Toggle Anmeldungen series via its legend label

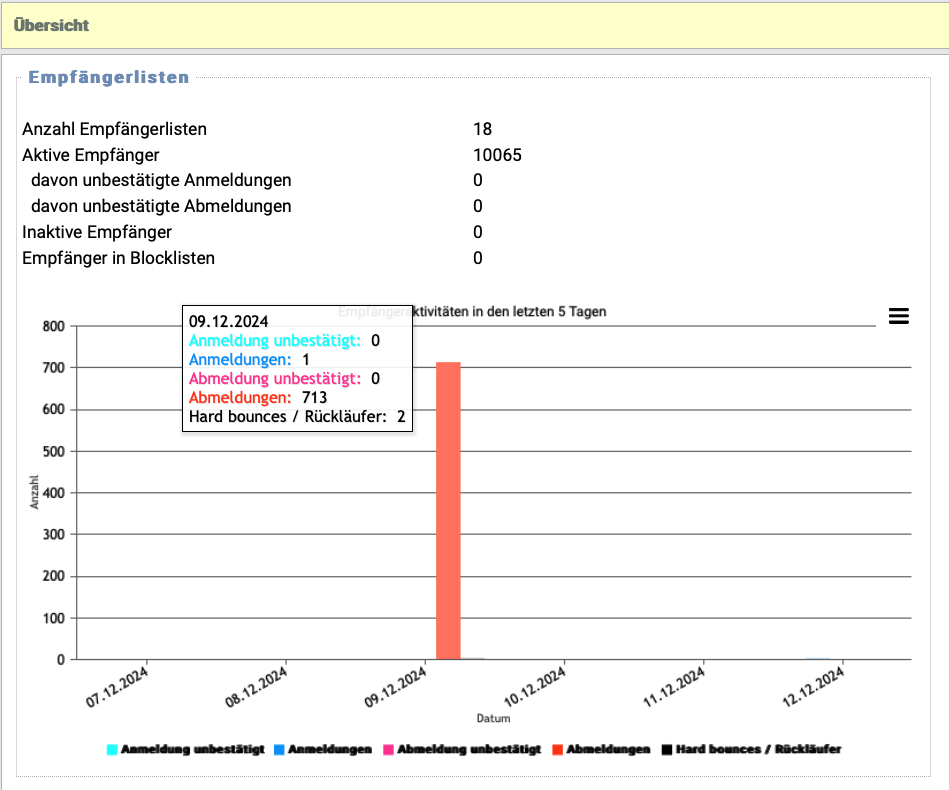(x=329, y=749)
